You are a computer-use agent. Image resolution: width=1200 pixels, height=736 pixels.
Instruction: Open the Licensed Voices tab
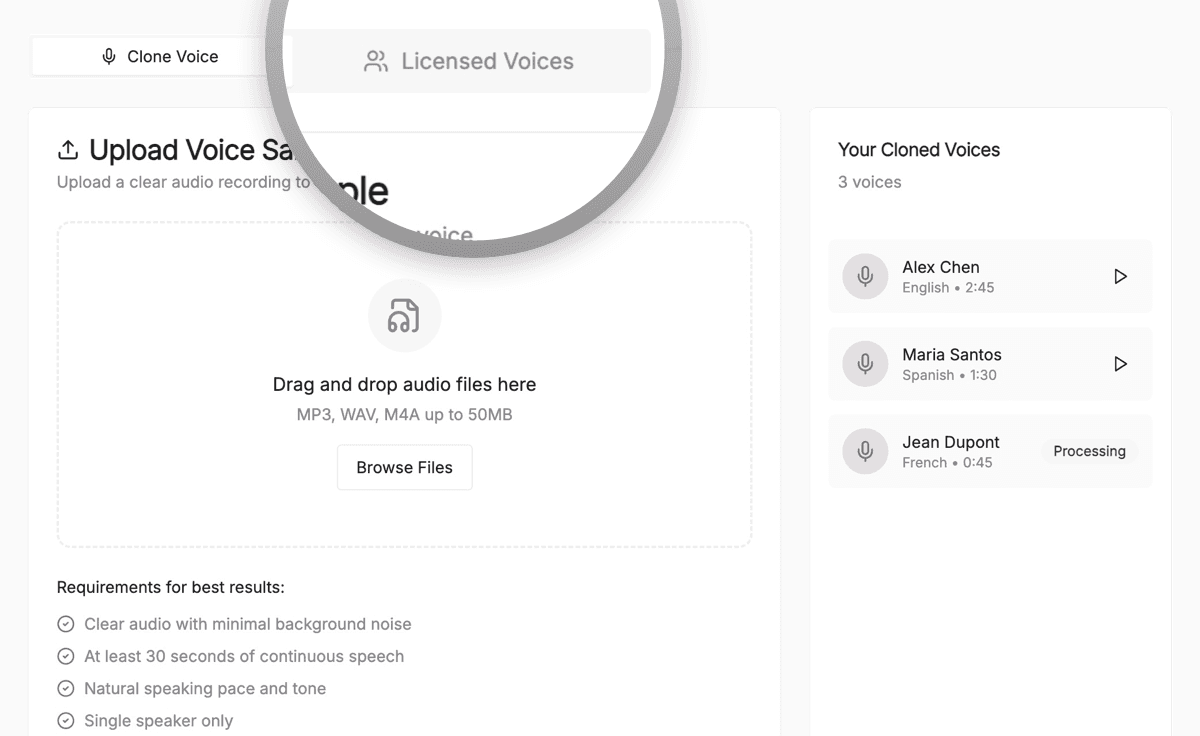470,61
